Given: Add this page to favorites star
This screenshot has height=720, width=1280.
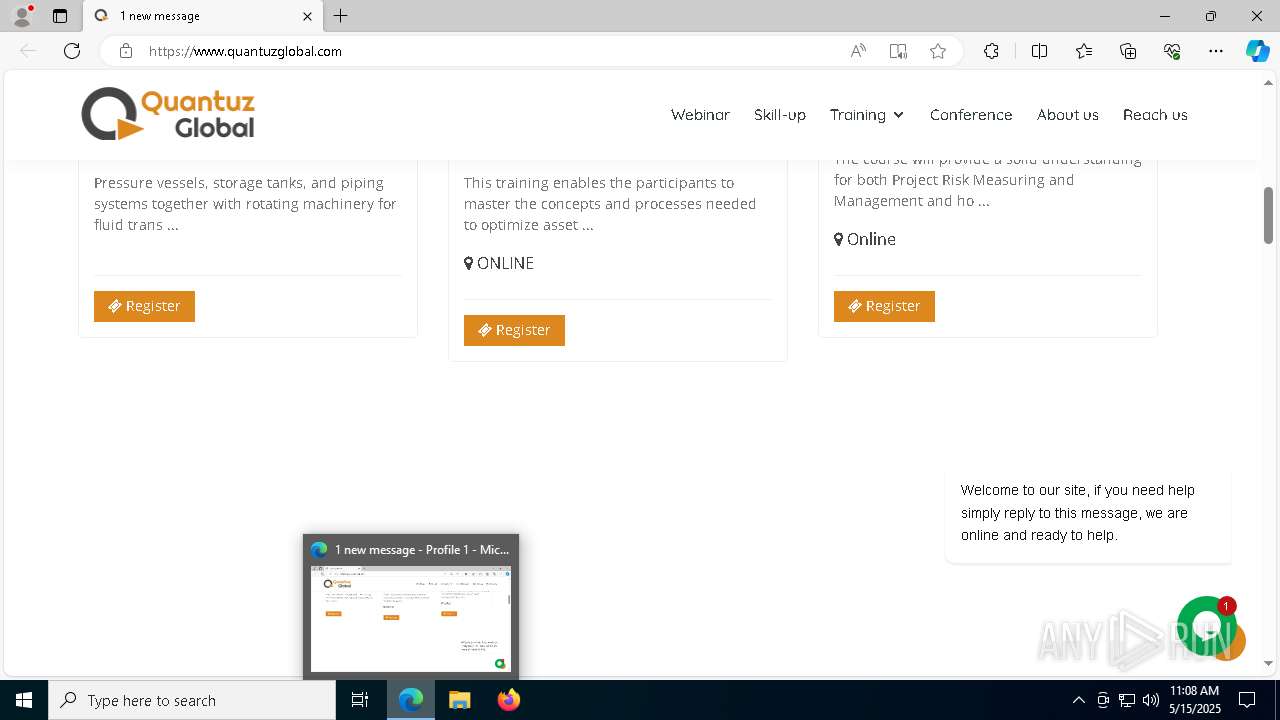Looking at the screenshot, I should 938,51.
